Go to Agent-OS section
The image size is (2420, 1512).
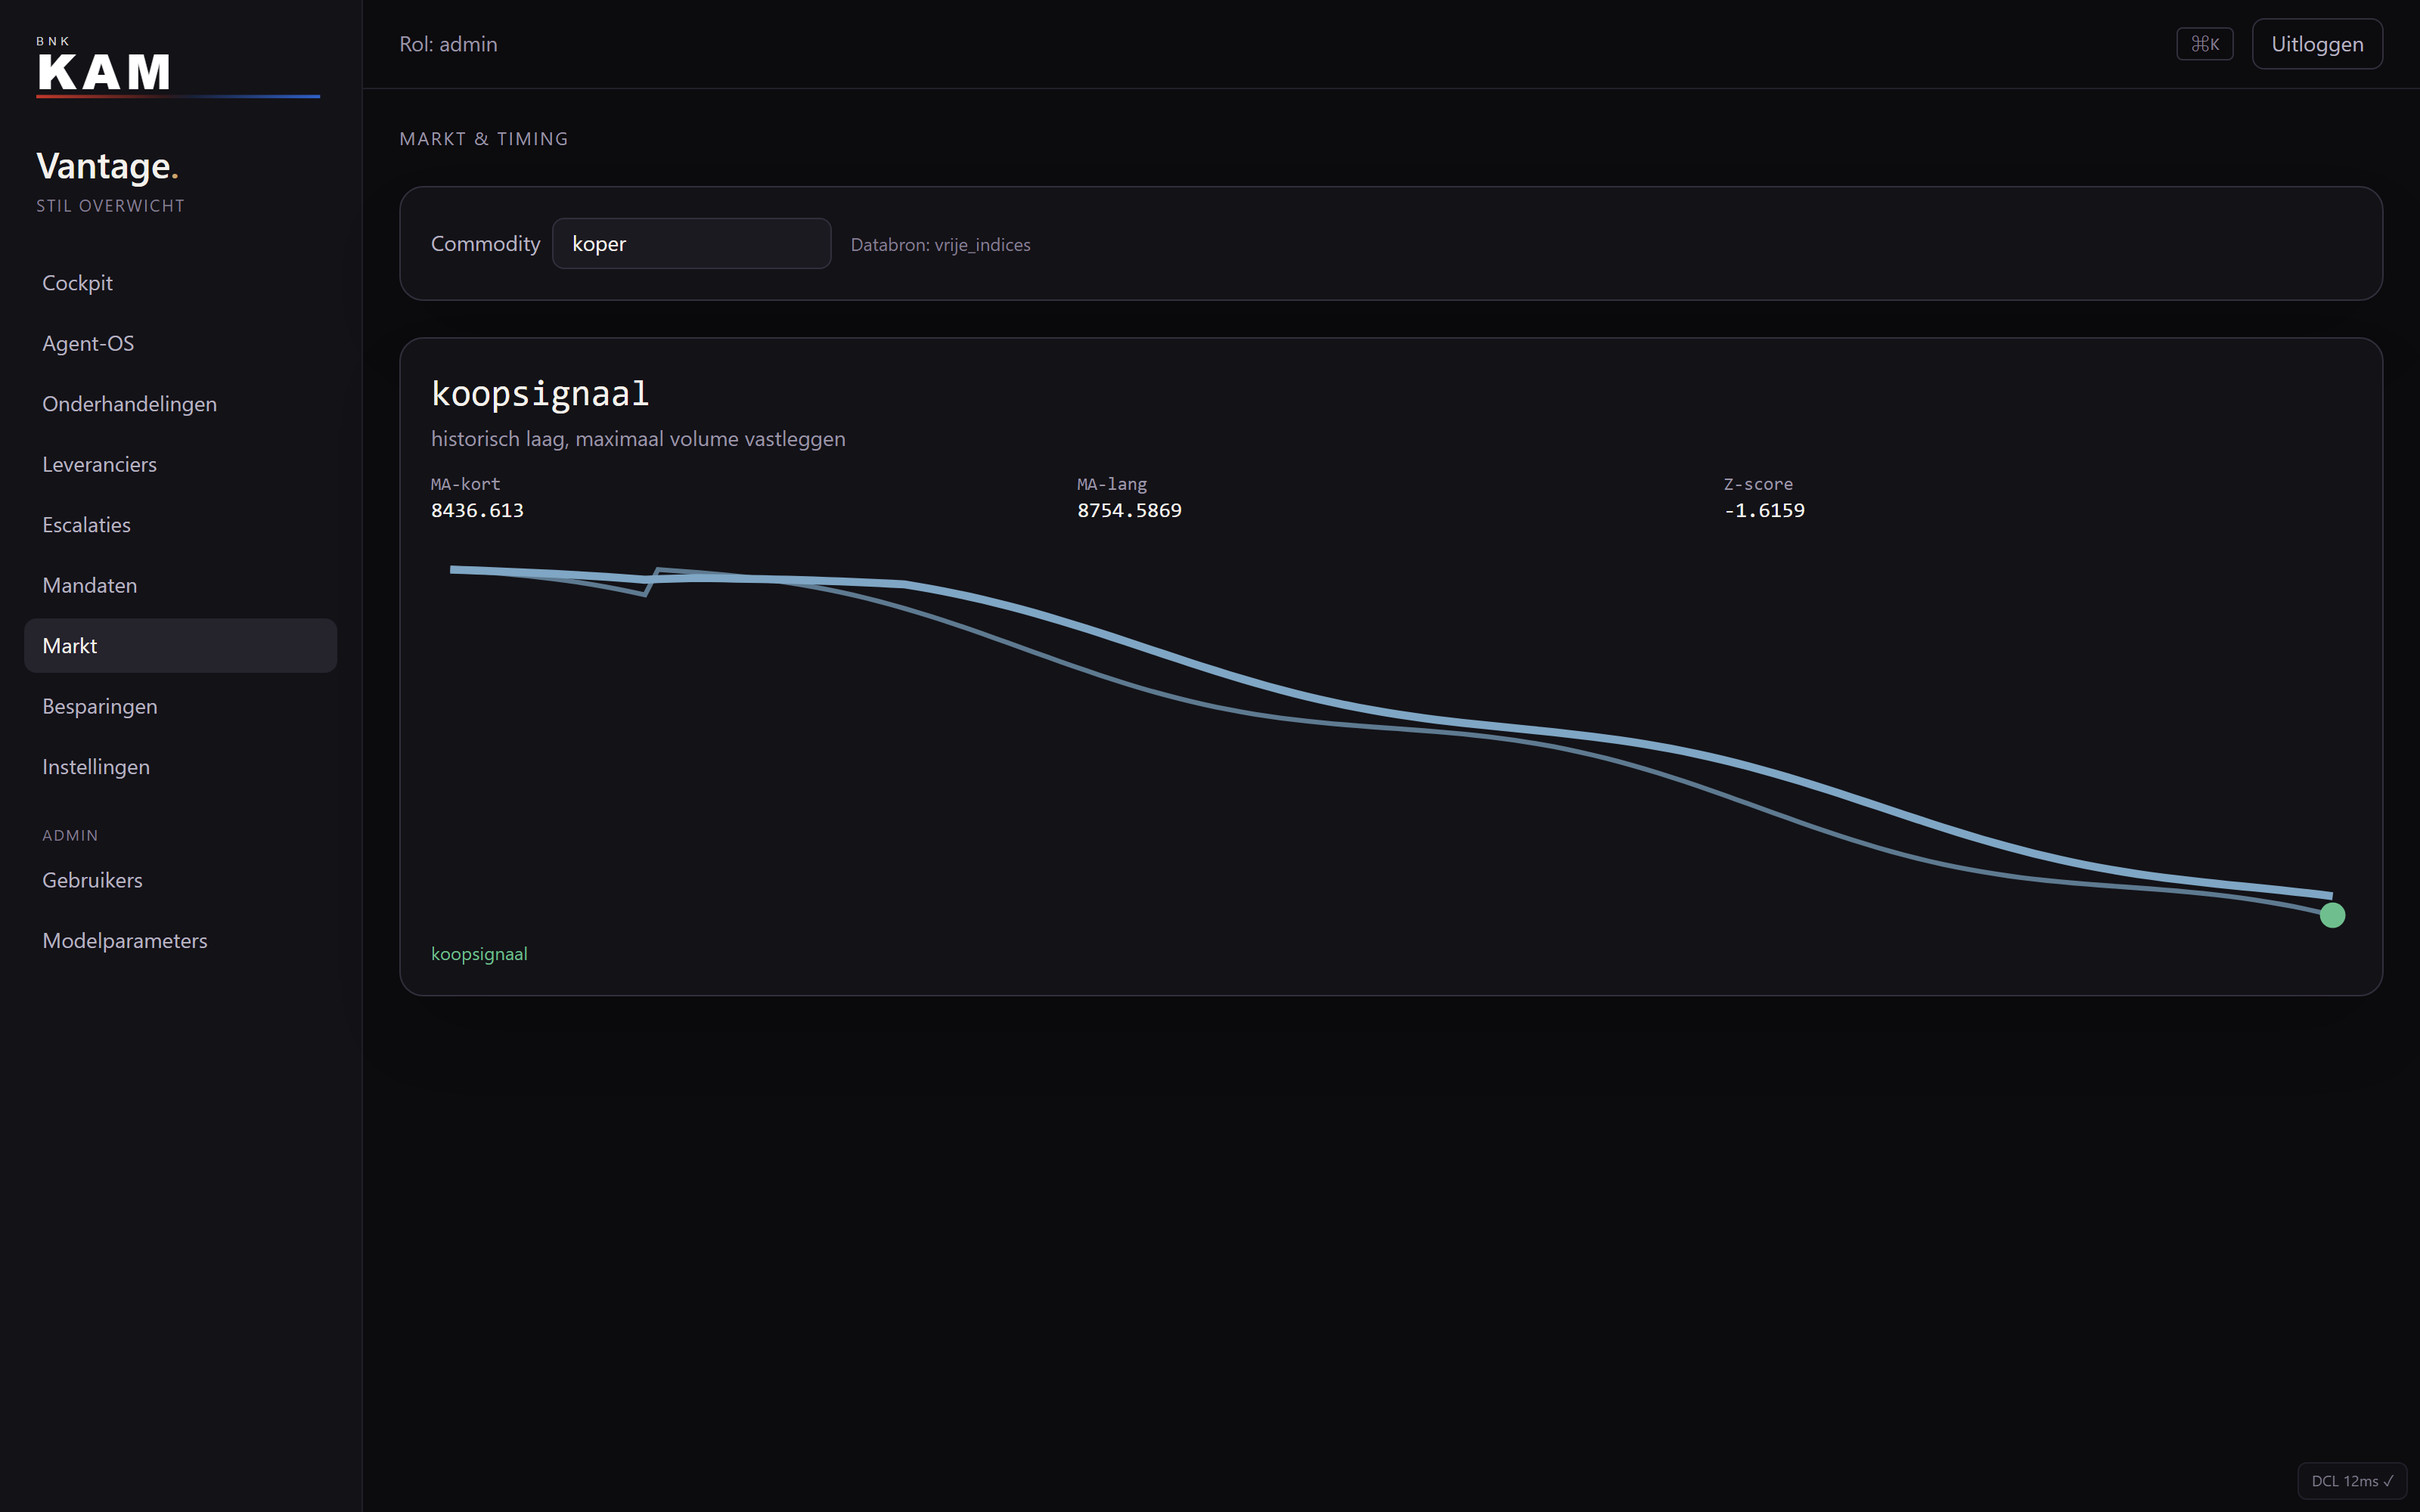coord(180,343)
